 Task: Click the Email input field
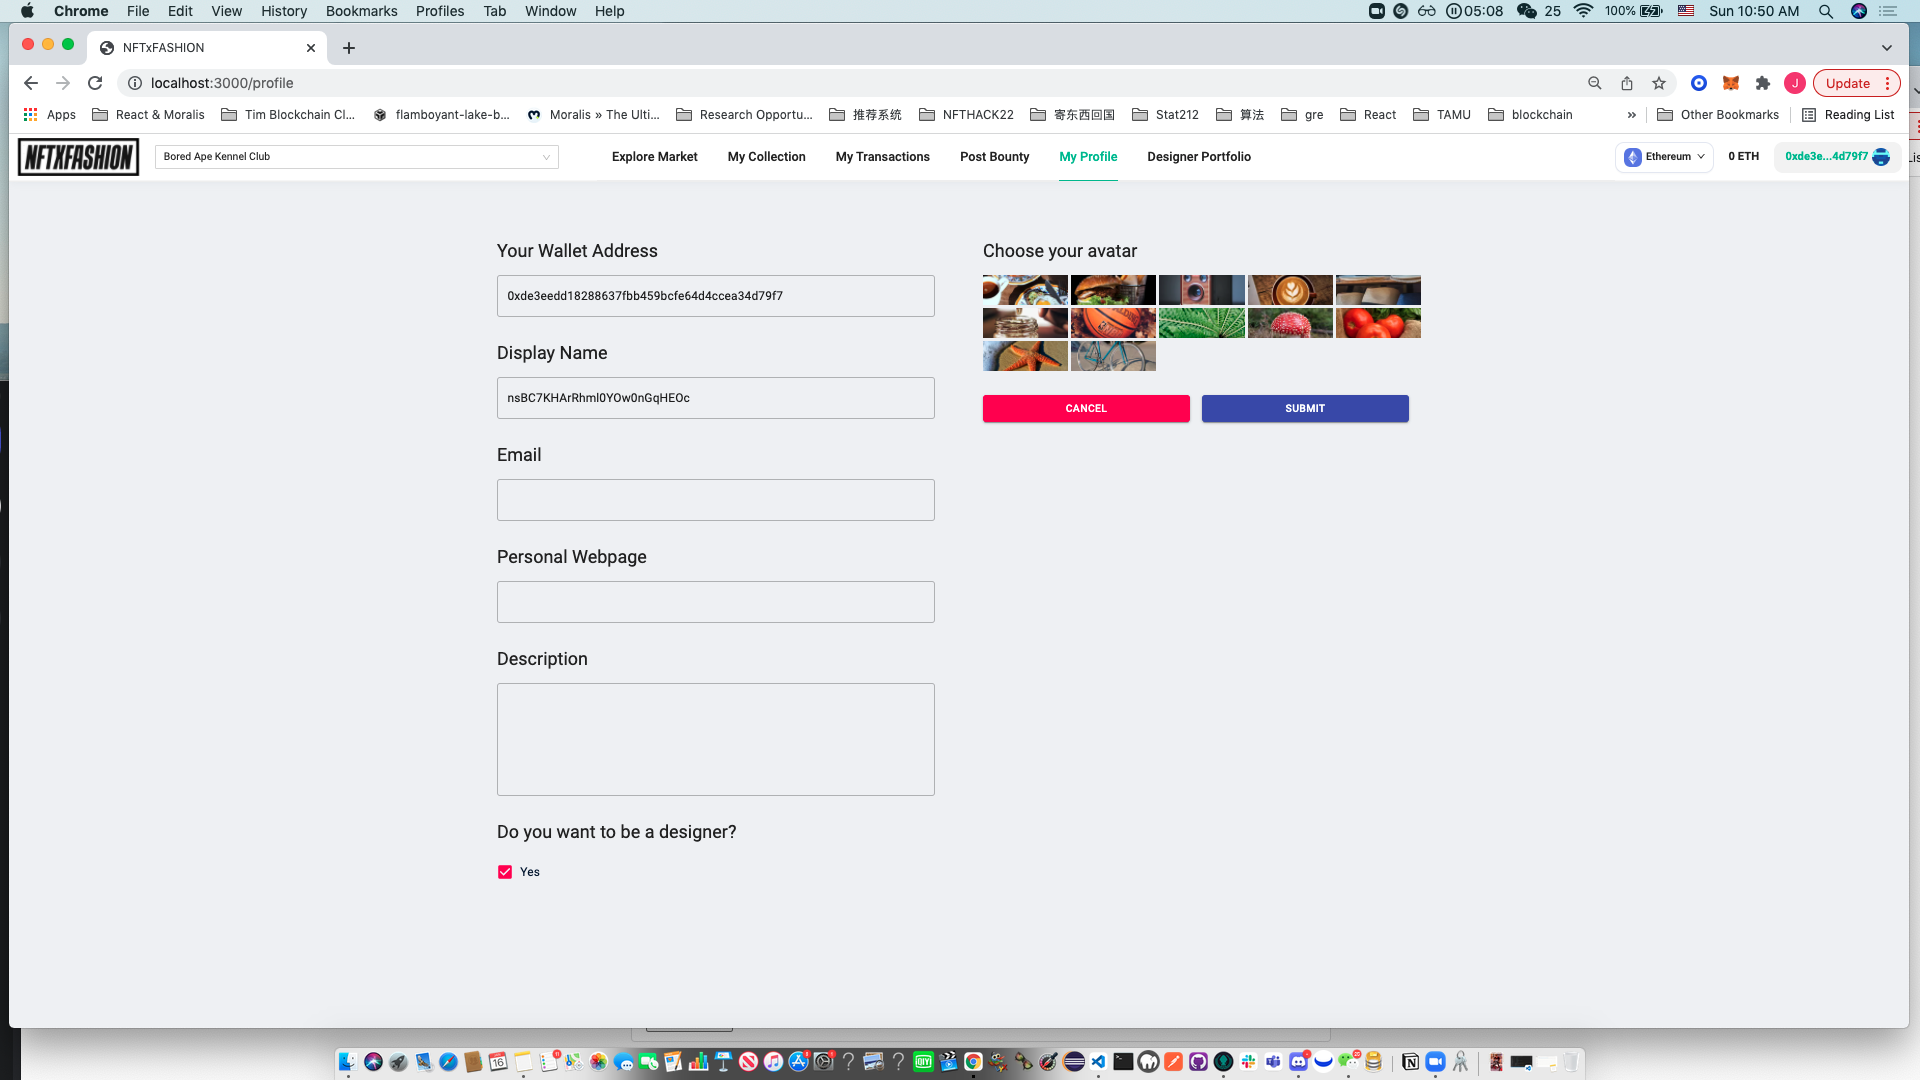pos(716,500)
